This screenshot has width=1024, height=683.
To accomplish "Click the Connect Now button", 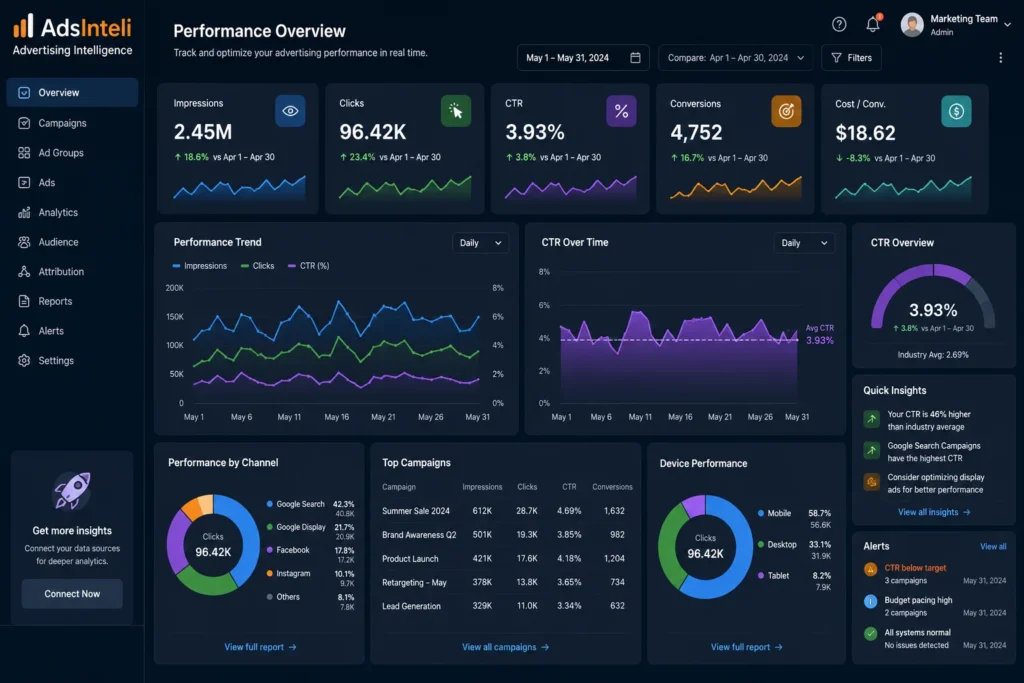I will (72, 594).
